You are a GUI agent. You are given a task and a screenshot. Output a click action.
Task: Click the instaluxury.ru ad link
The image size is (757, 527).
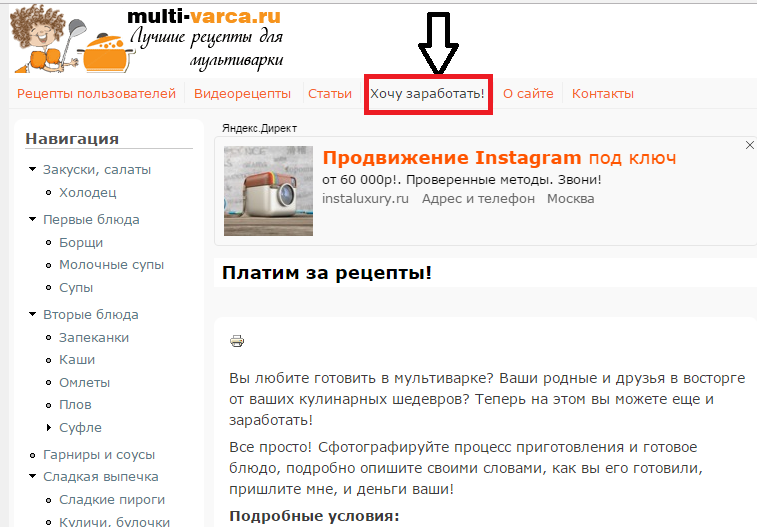coord(365,198)
